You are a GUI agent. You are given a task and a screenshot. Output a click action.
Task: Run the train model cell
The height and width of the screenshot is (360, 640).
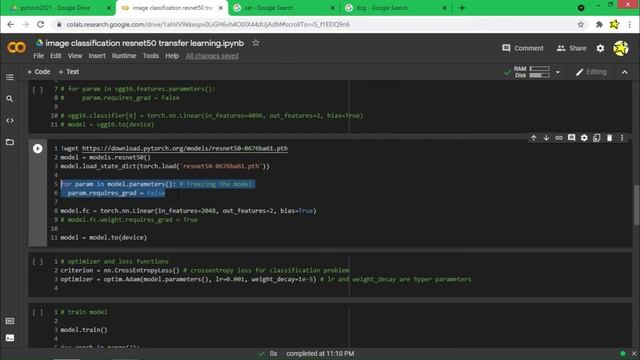(x=38, y=312)
